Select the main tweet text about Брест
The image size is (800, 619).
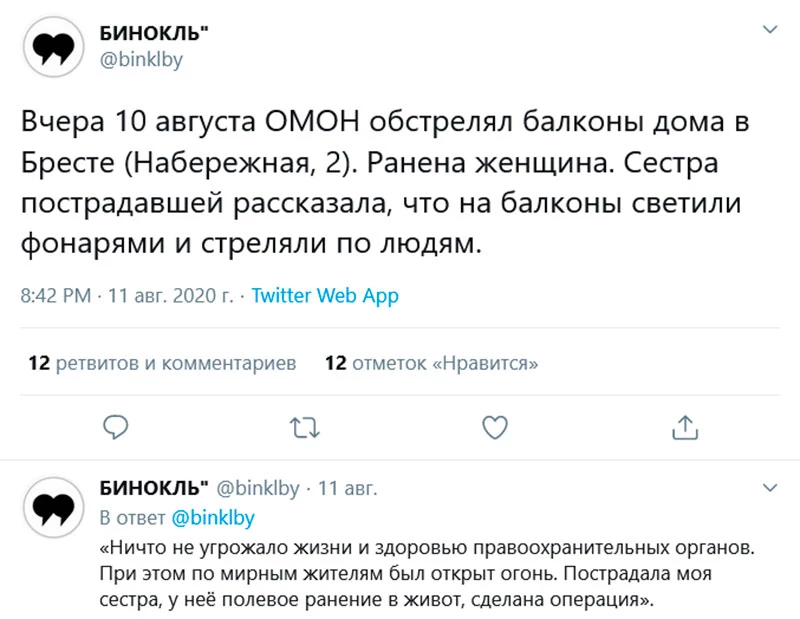point(385,183)
